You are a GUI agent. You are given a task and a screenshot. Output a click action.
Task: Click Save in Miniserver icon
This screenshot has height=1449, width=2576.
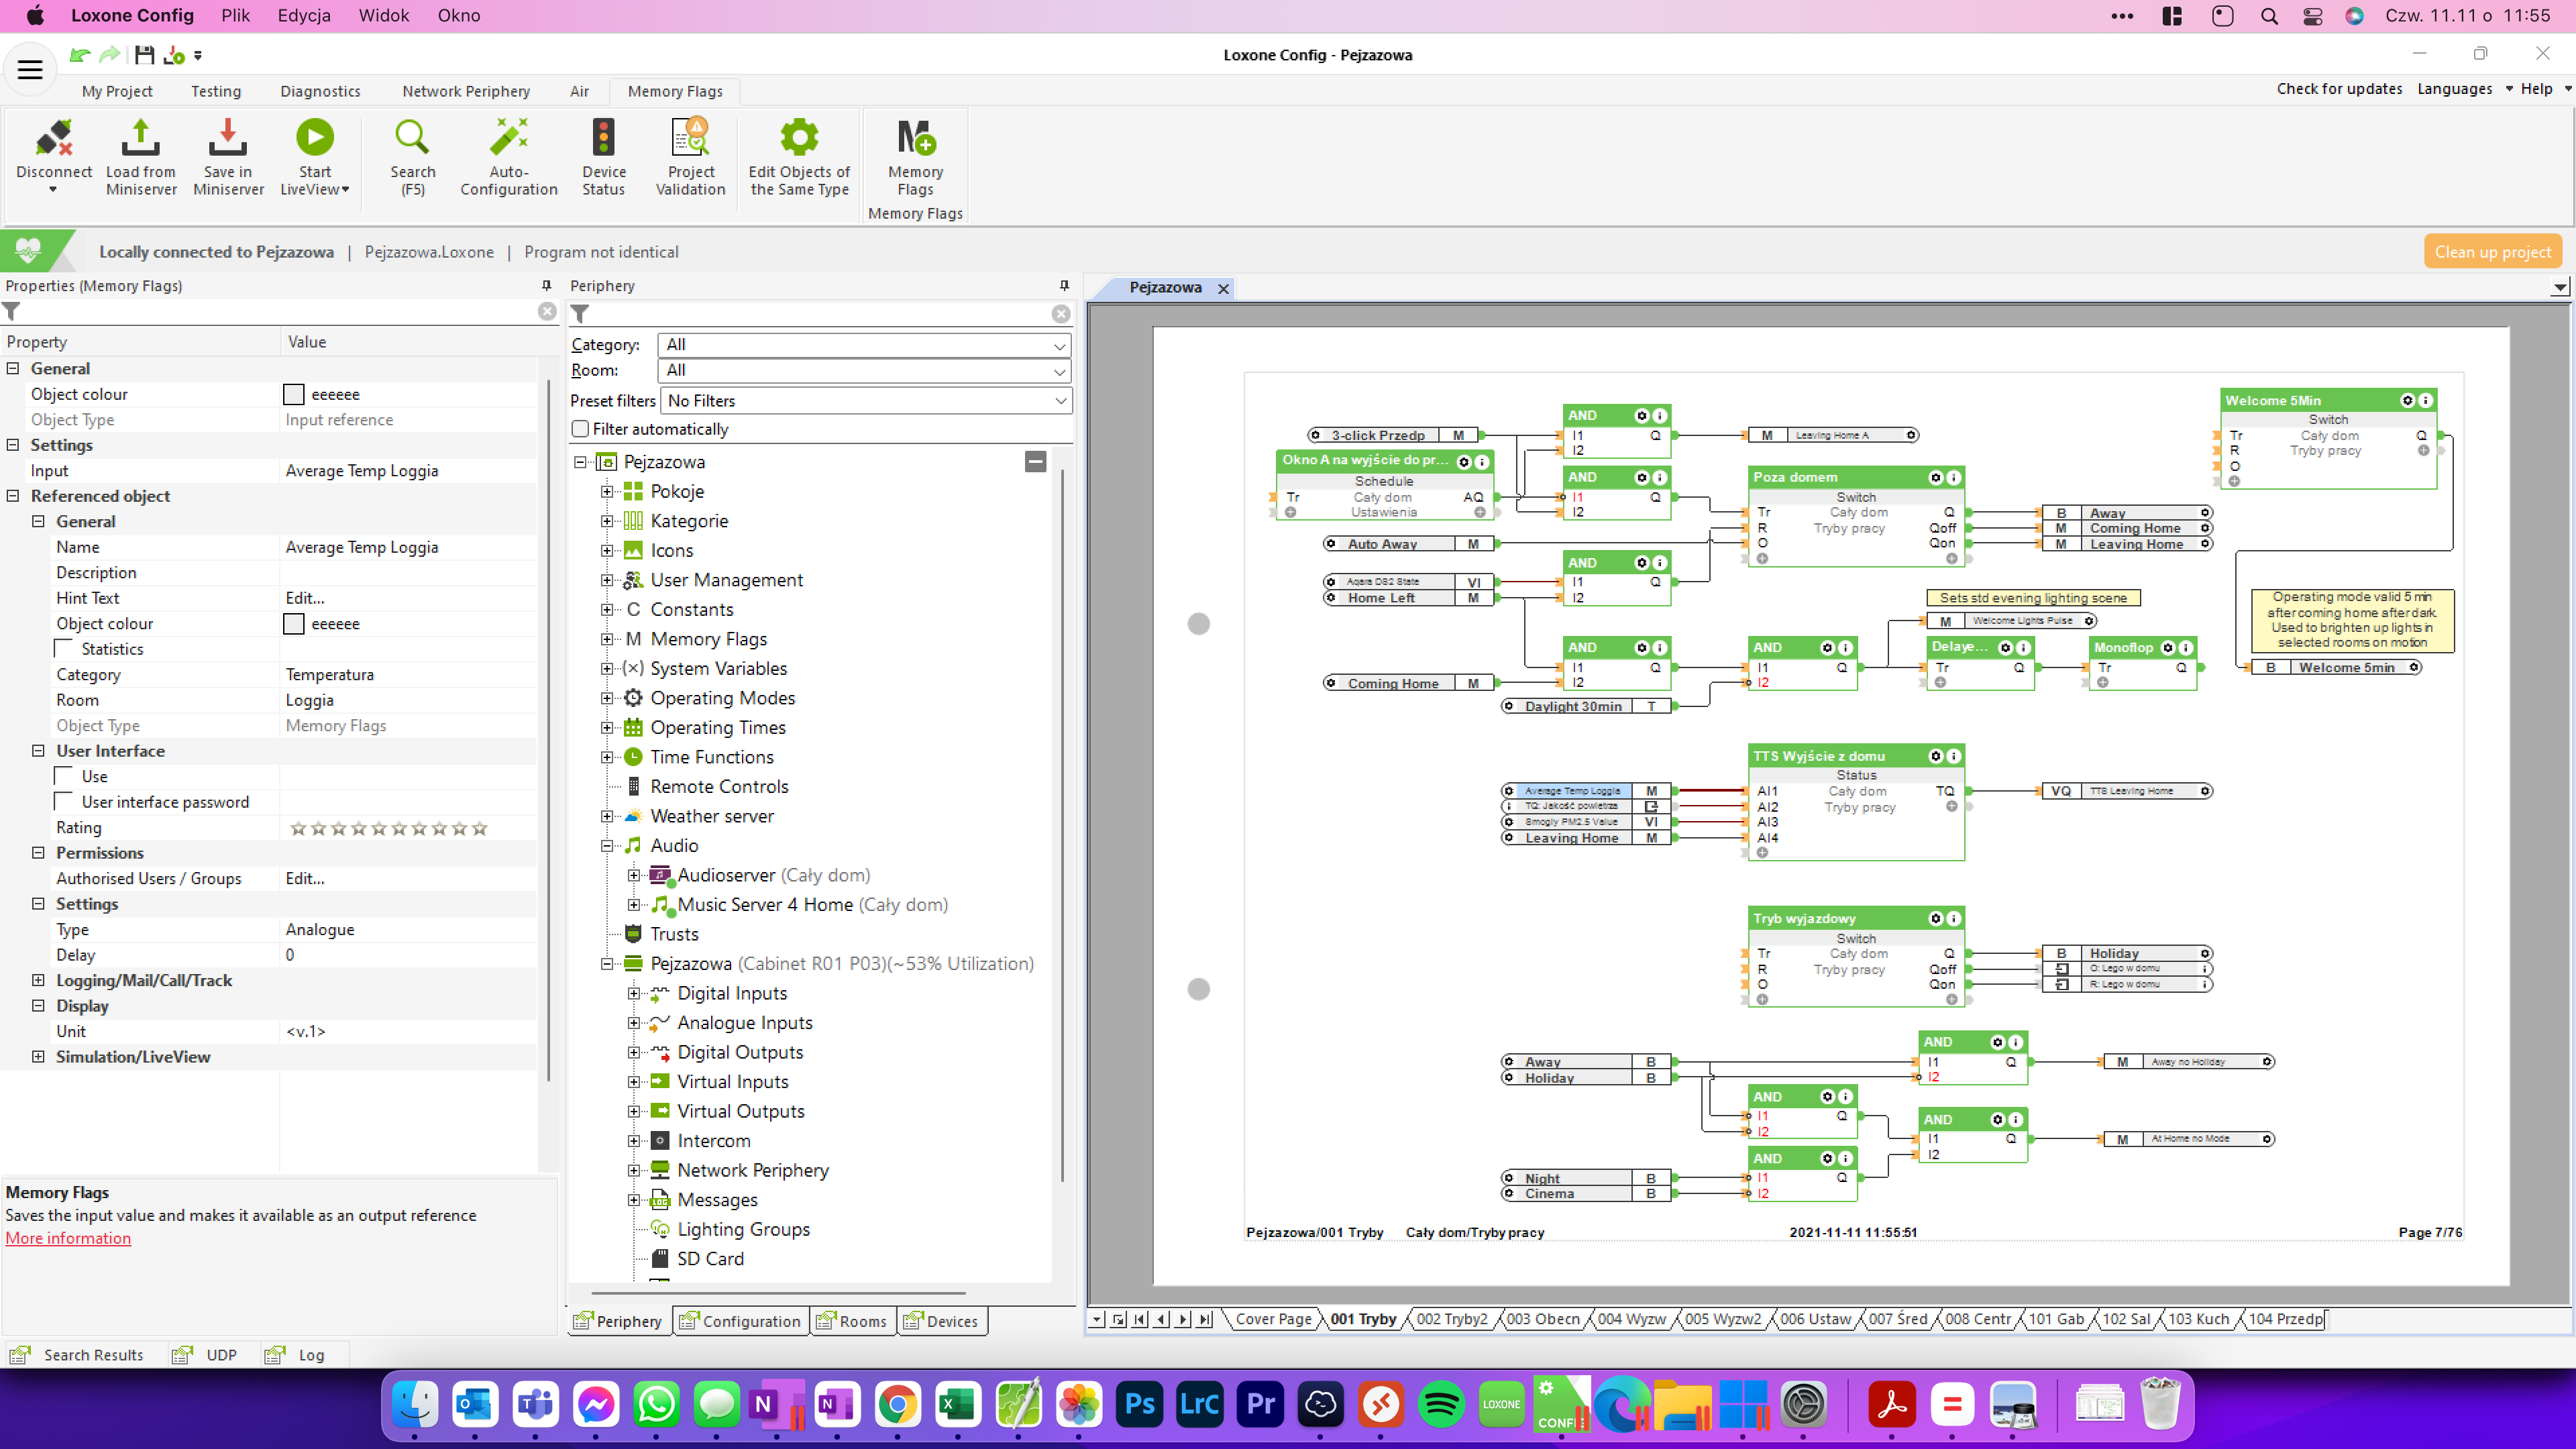click(228, 139)
